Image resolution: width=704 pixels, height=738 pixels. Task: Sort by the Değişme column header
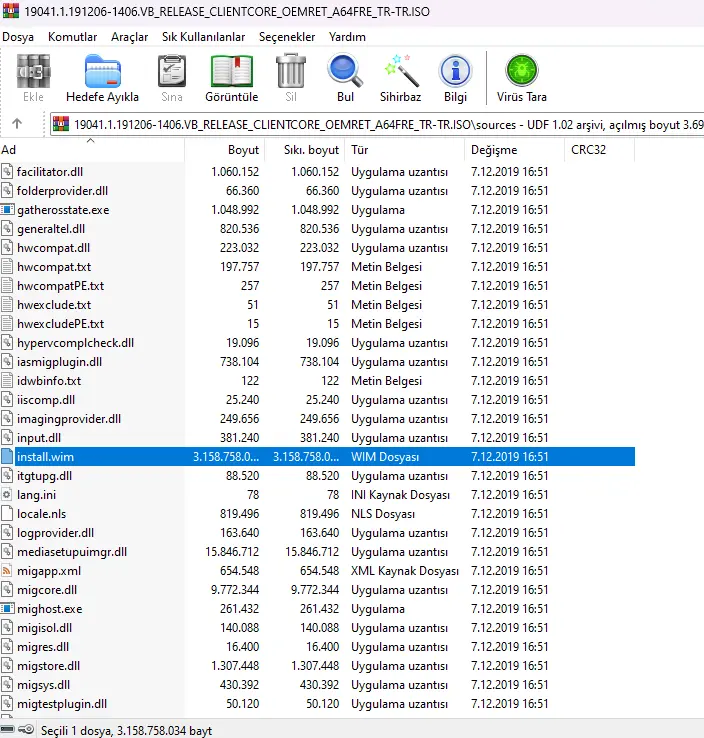click(514, 150)
